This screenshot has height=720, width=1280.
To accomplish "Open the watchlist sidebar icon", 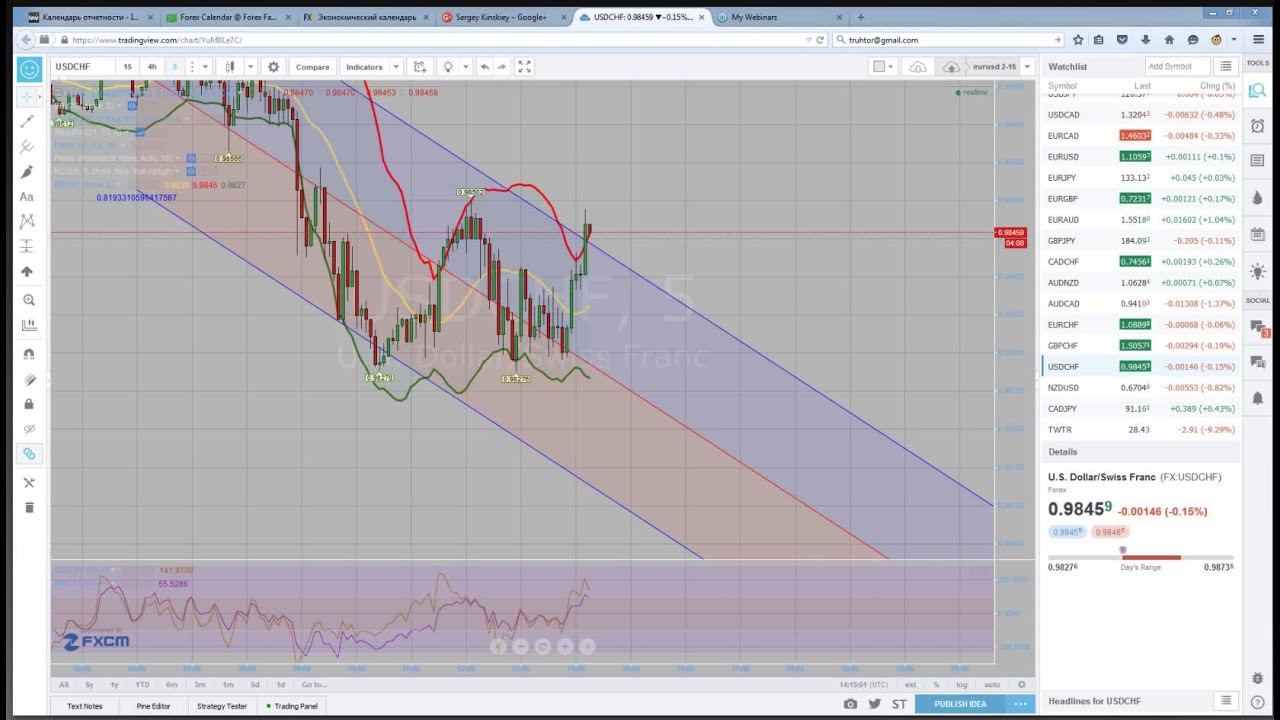I will point(1258,91).
